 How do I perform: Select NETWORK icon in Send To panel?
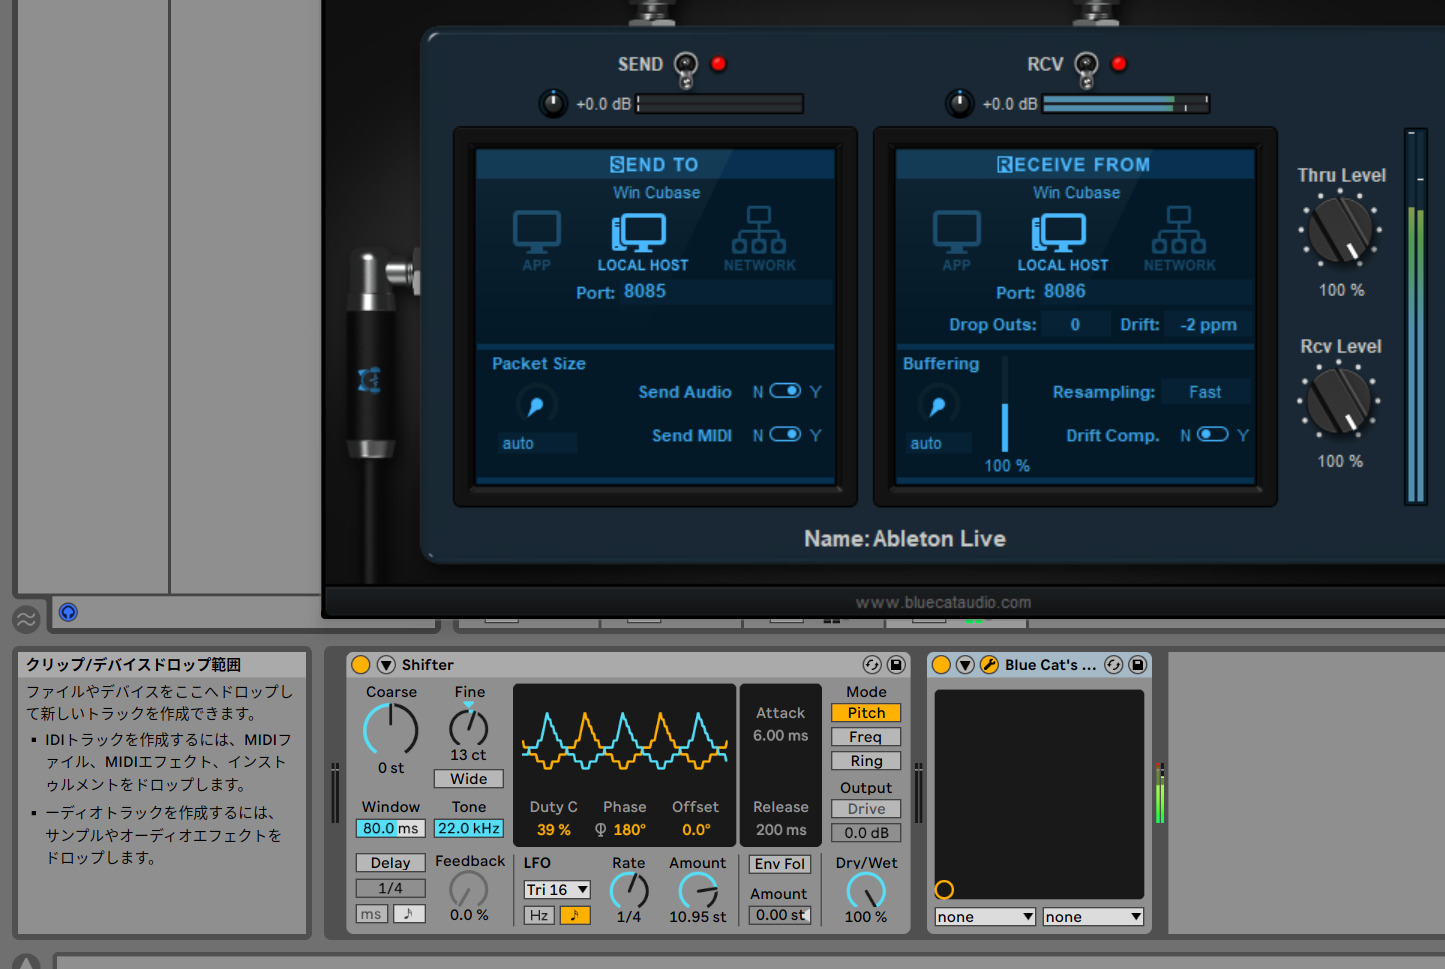[759, 240]
